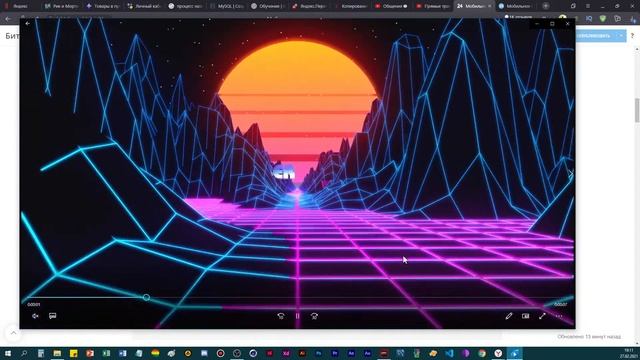Open Adobe Illustrator from the taskbar
The width and height of the screenshot is (640, 360).
(302, 353)
